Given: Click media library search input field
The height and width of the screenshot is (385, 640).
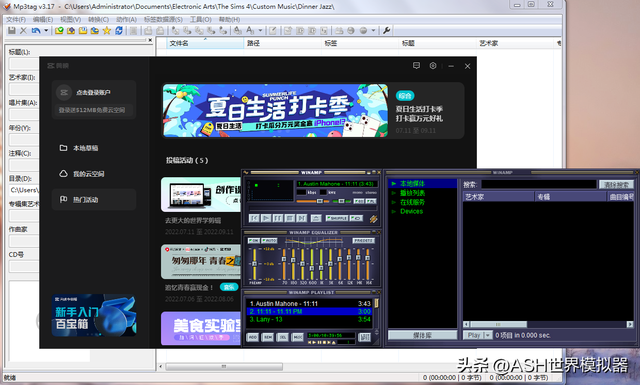Looking at the screenshot, I should pyautogui.click(x=539, y=185).
